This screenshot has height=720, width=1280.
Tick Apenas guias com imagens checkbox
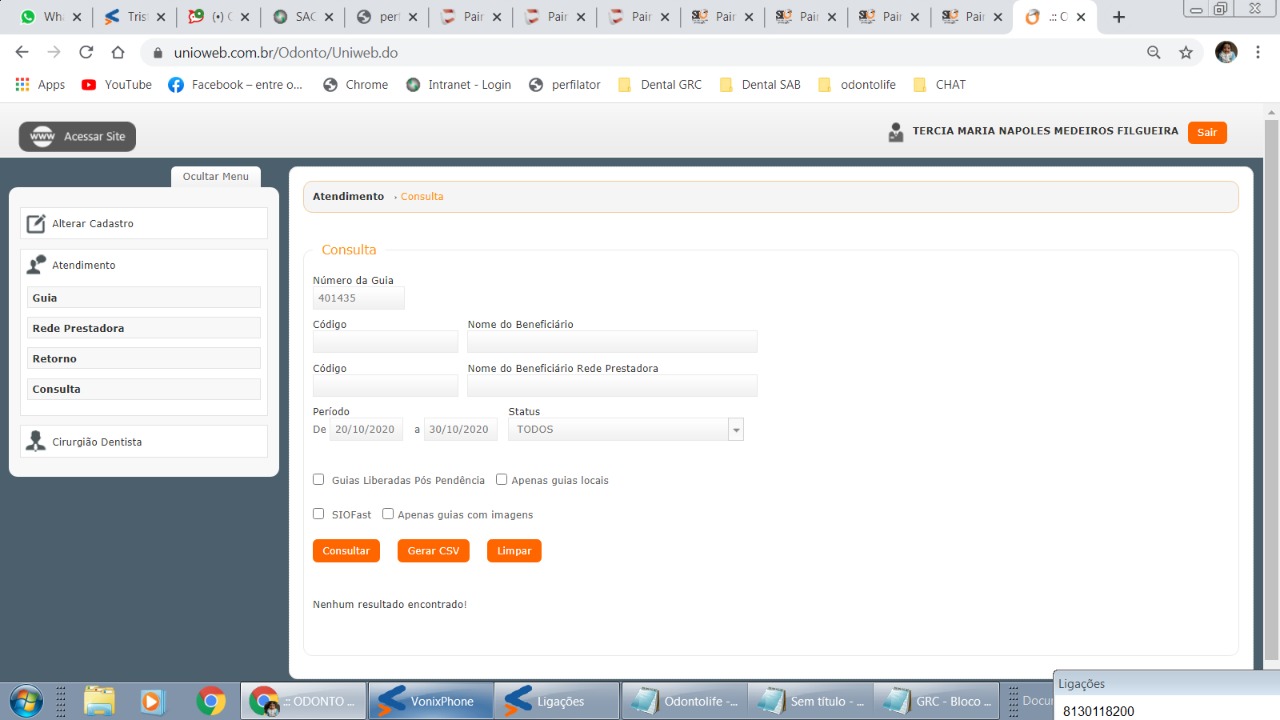[x=388, y=514]
